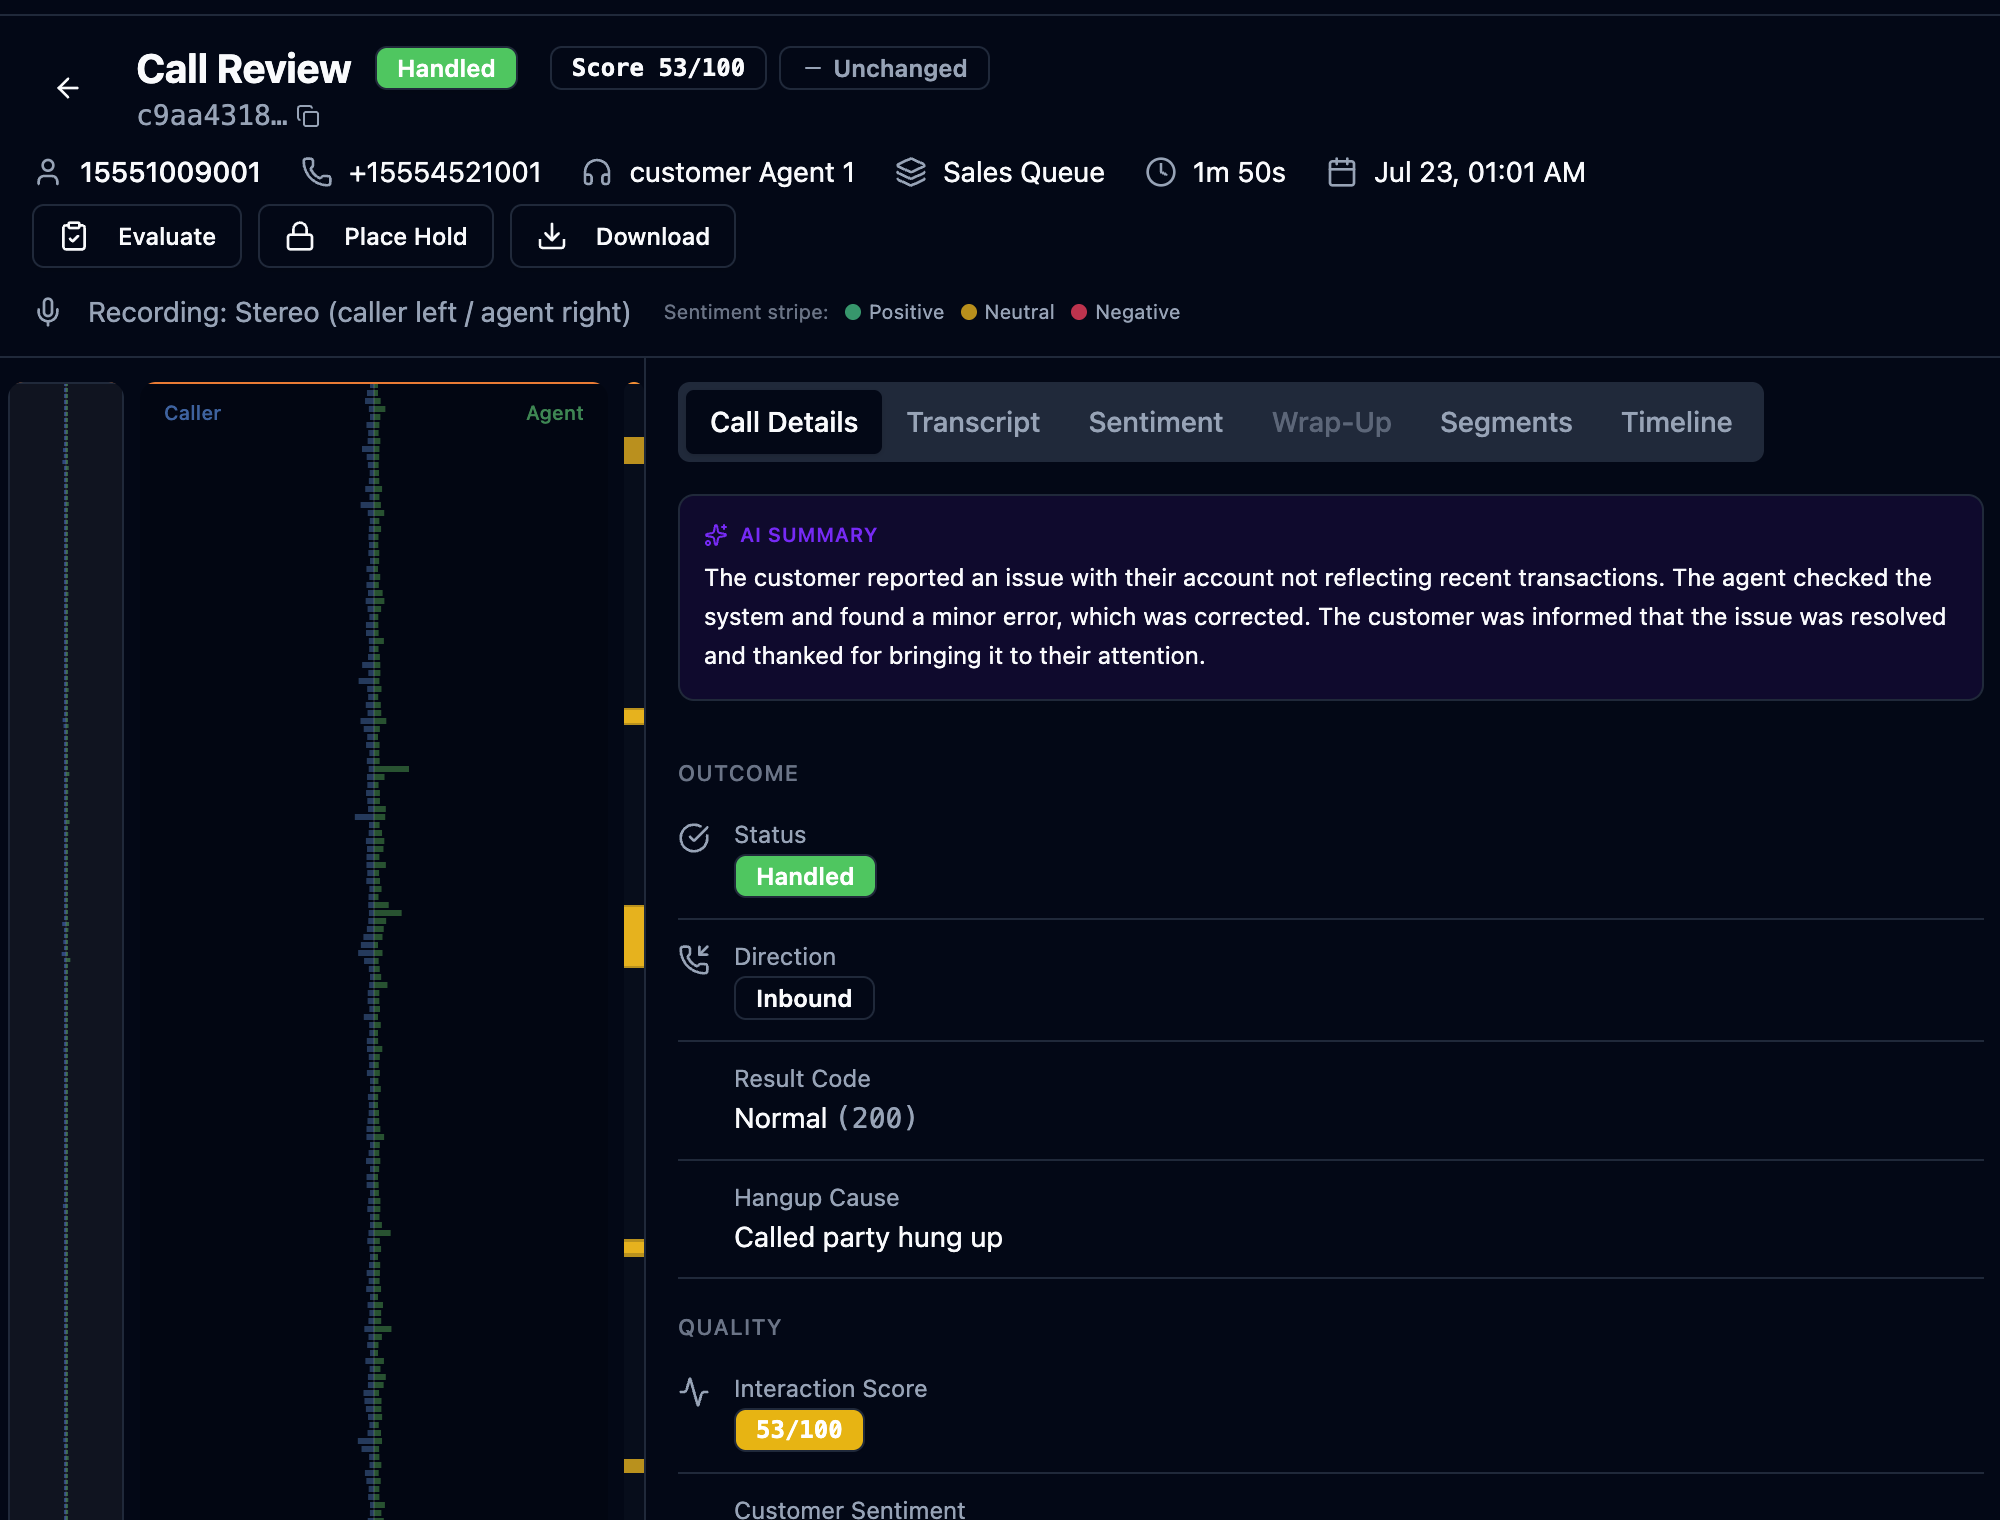Viewport: 2000px width, 1520px height.
Task: Click the phone handset icon
Action: click(316, 172)
